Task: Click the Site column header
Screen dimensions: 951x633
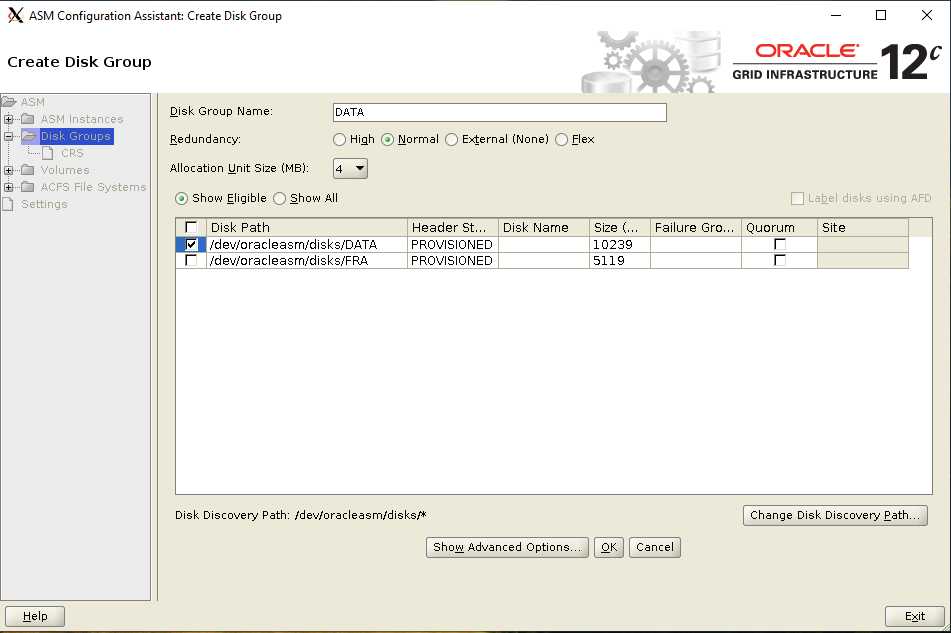Action: pos(862,227)
